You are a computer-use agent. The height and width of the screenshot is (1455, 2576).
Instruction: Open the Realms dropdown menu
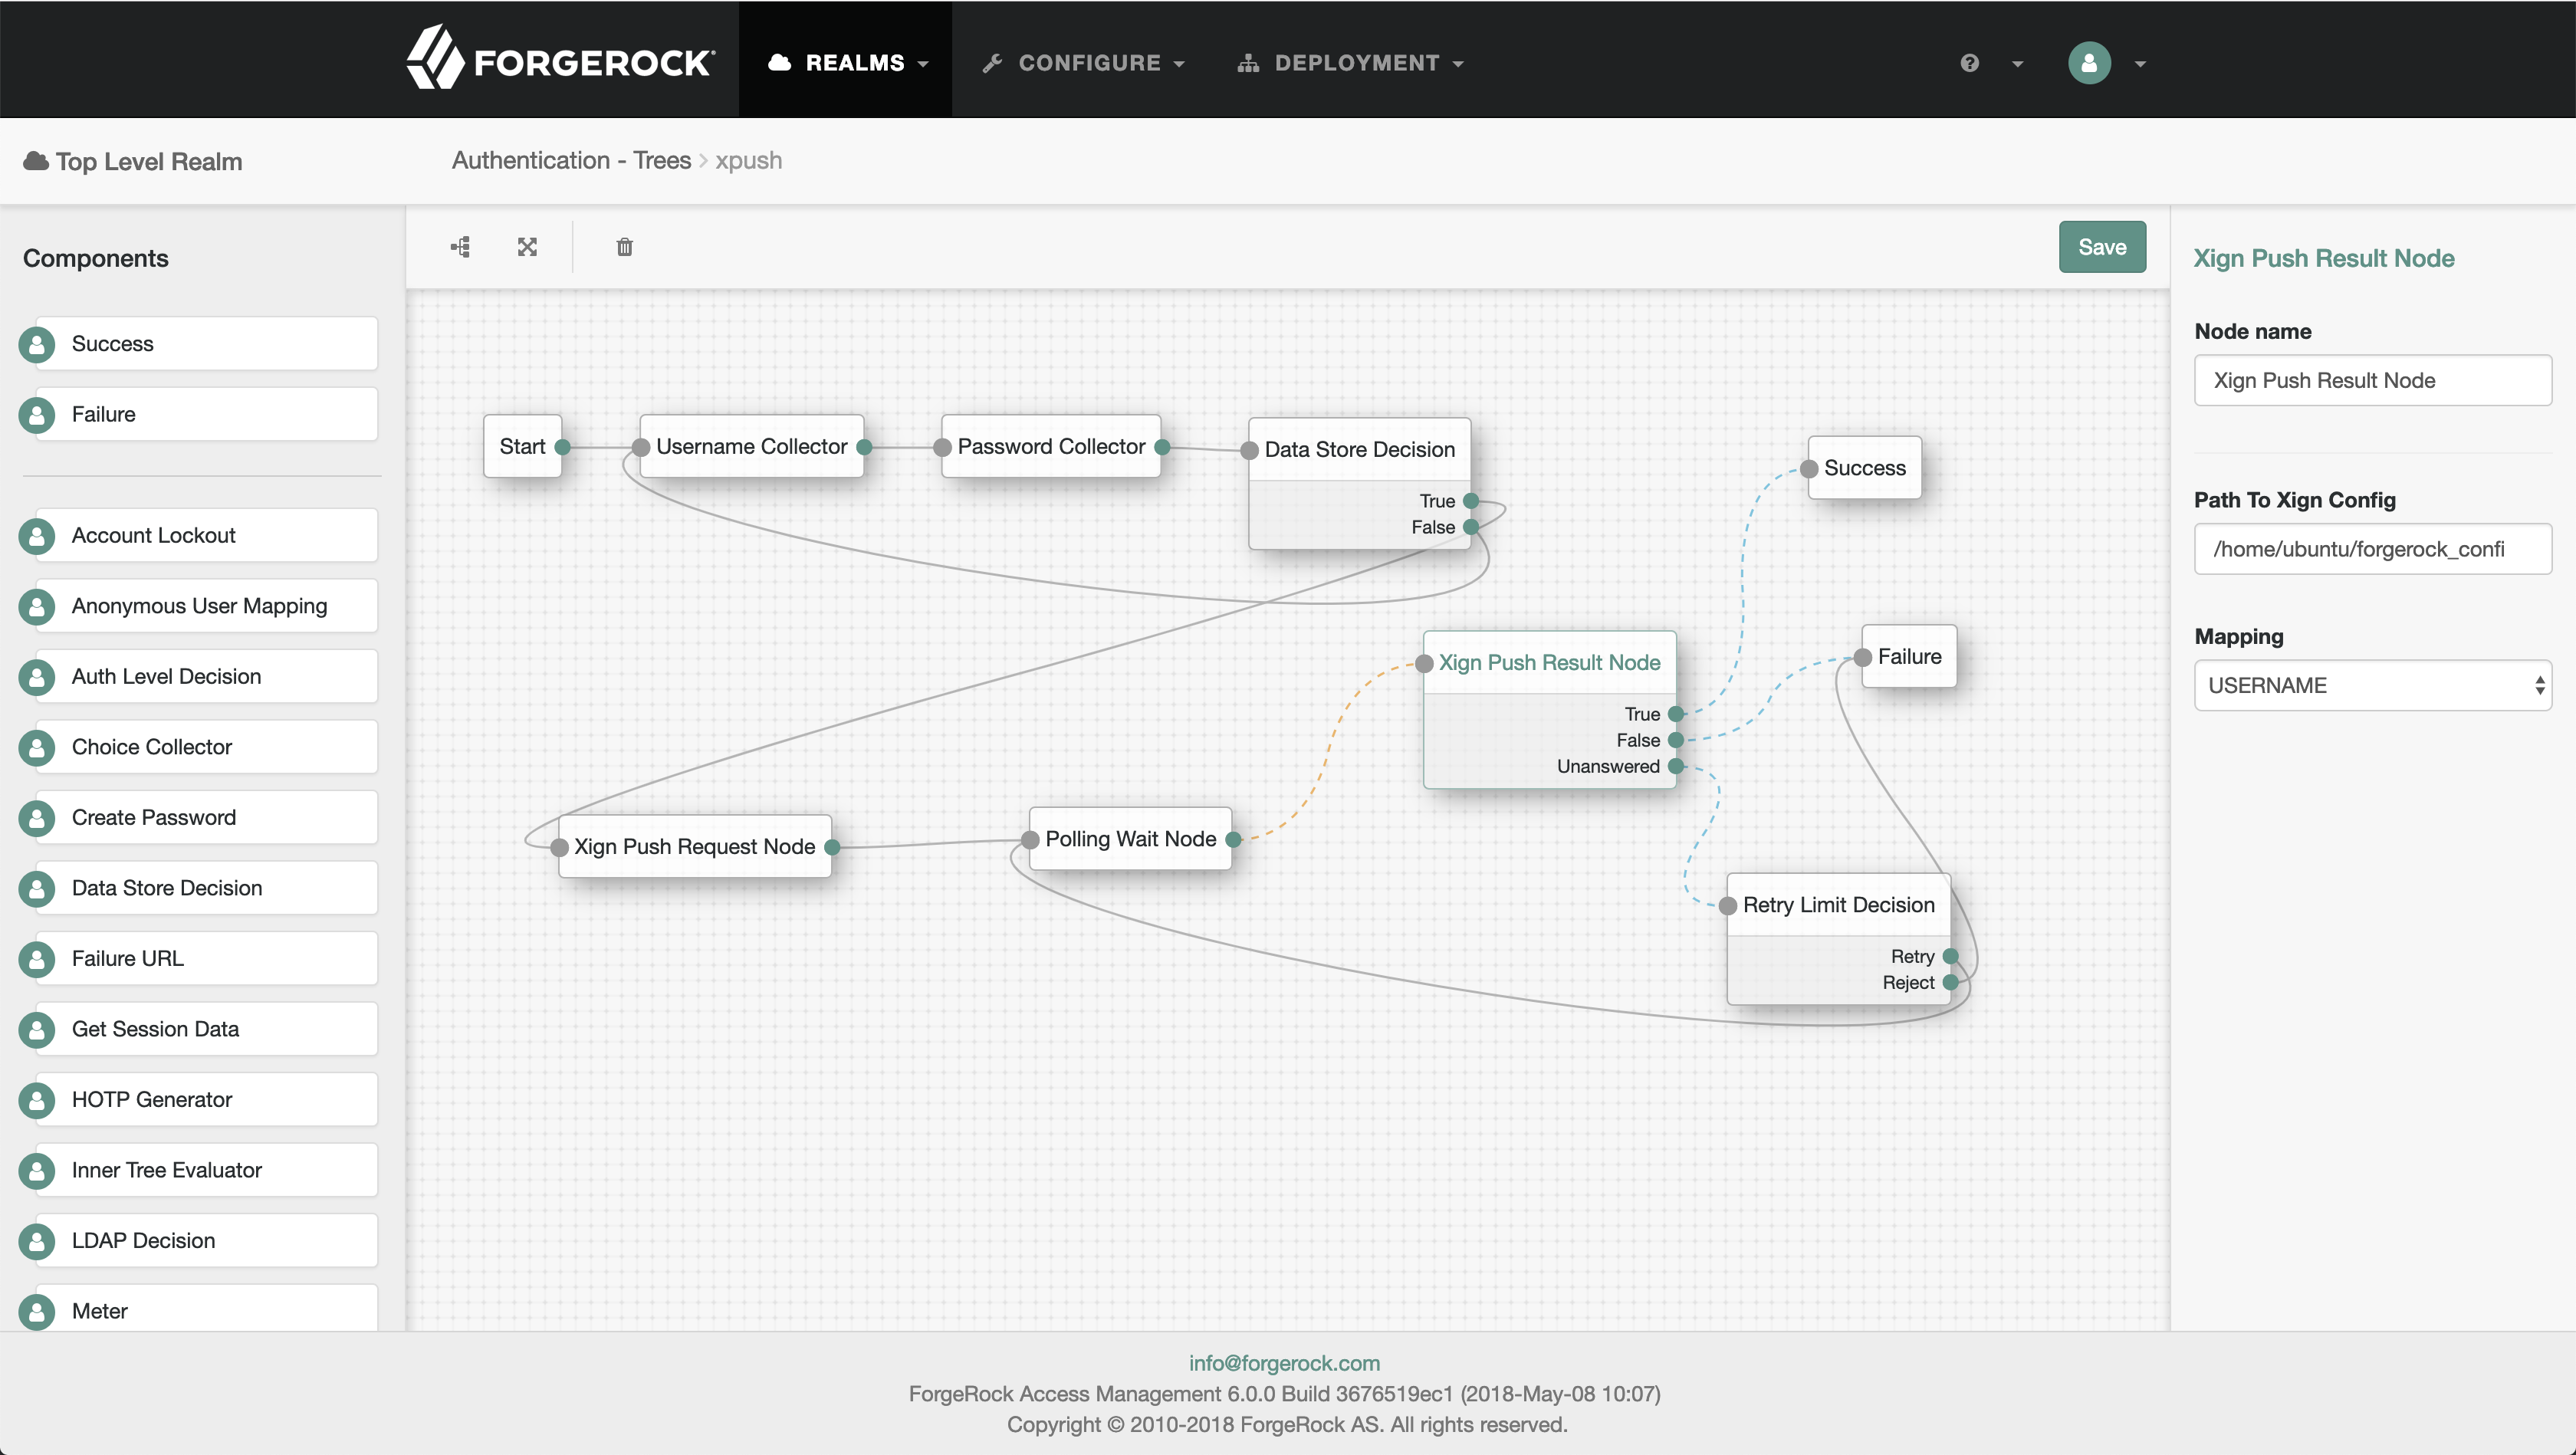(848, 63)
